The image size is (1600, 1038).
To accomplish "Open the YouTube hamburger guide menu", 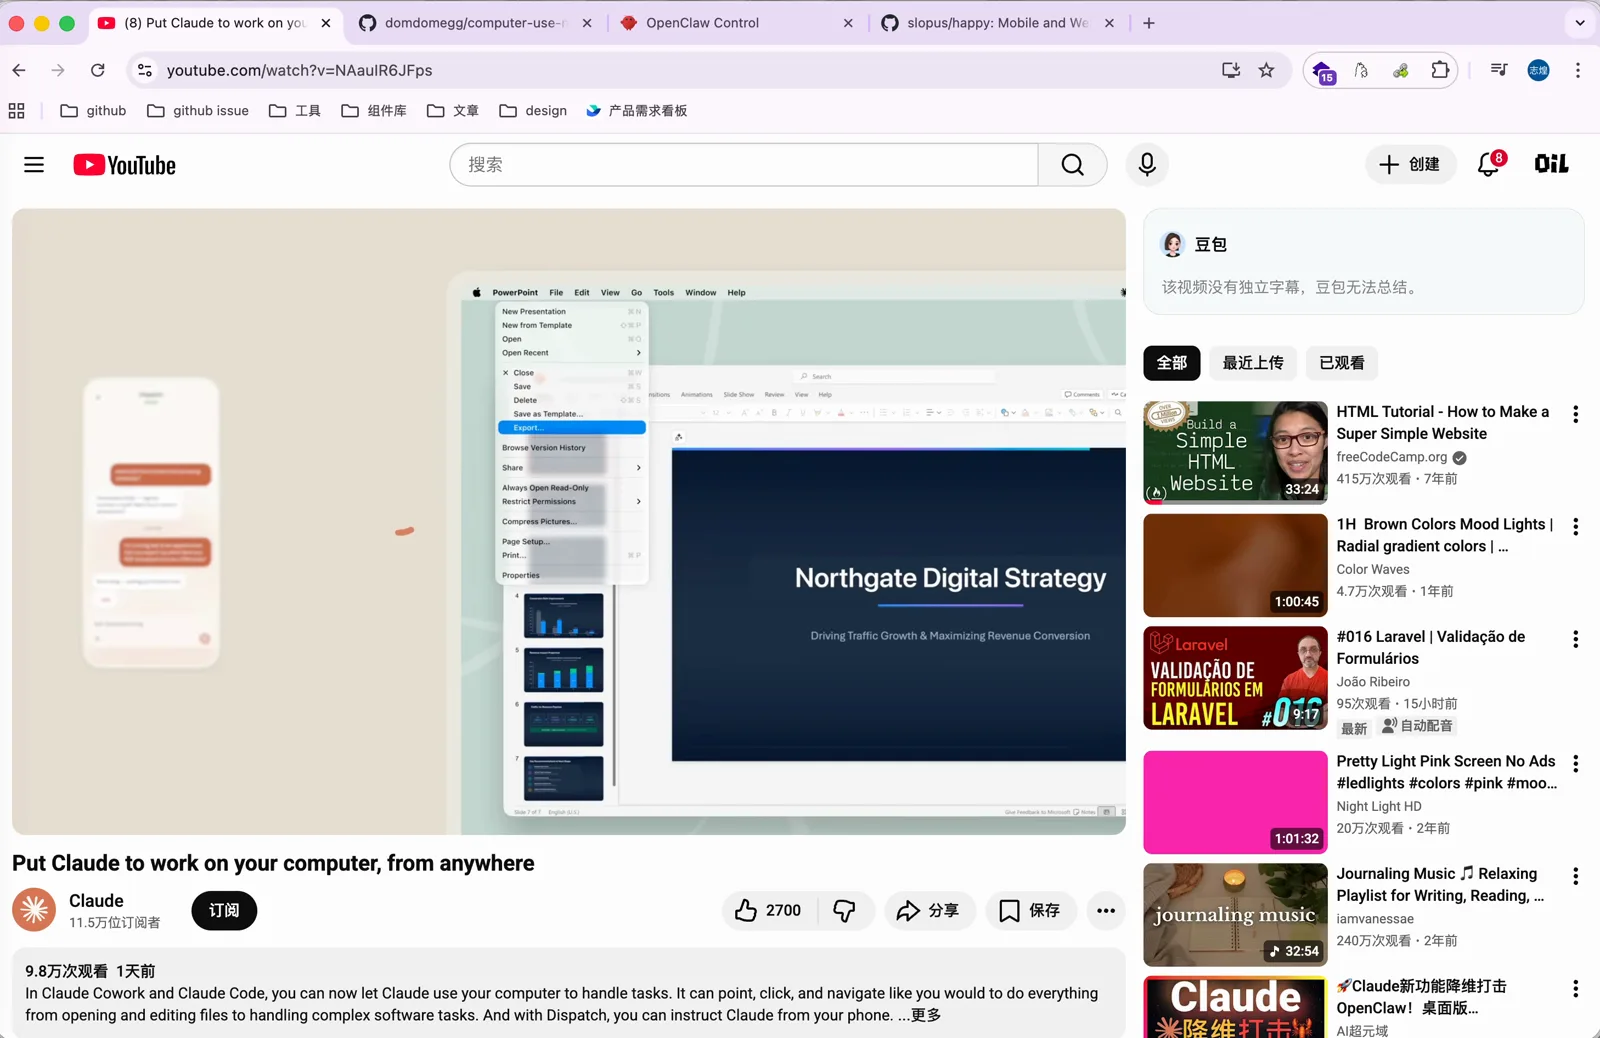I will tap(34, 165).
